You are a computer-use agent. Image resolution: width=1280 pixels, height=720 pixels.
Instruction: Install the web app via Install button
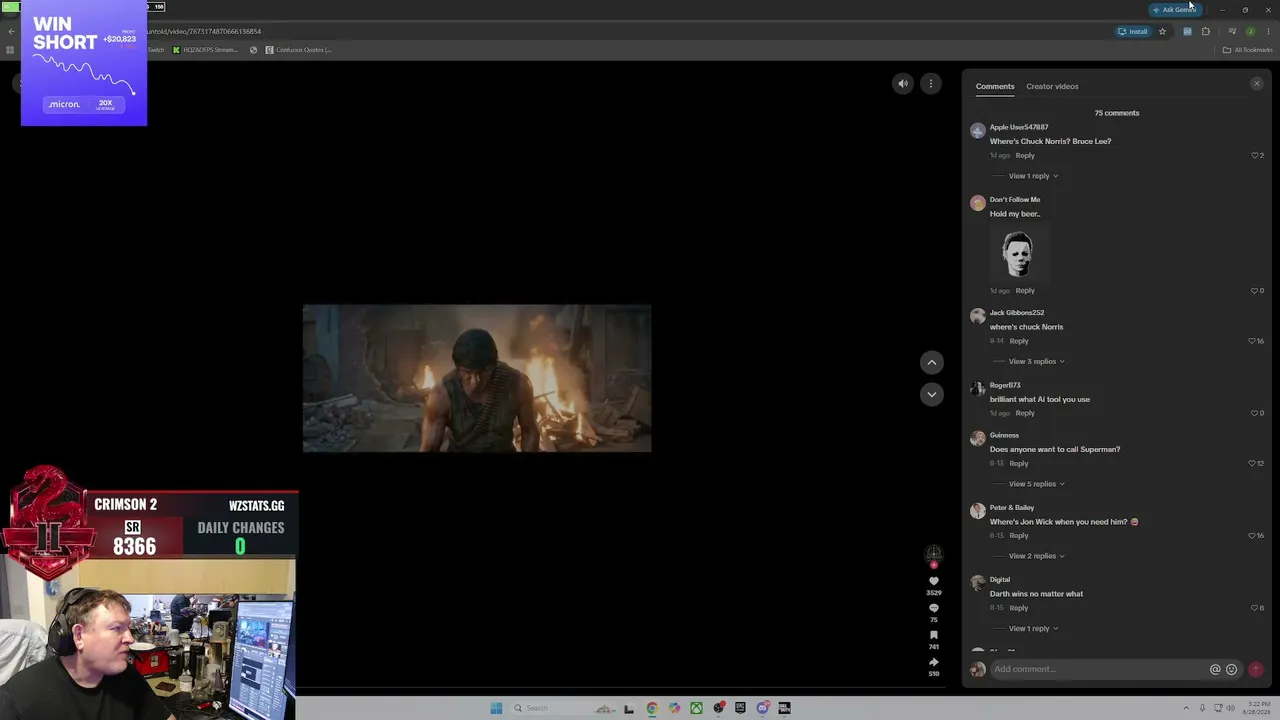(x=1133, y=31)
